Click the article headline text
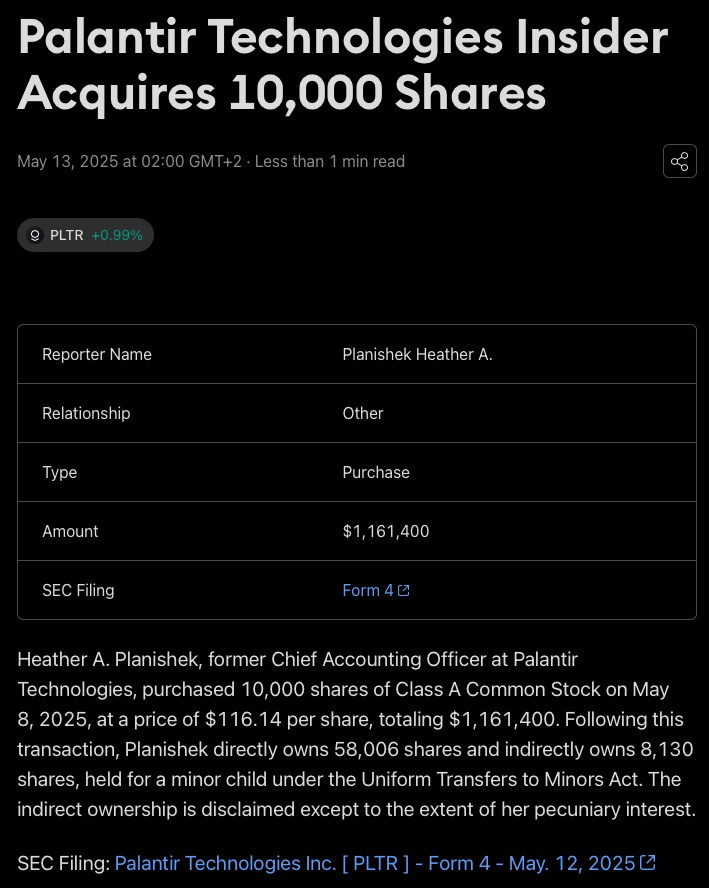The width and height of the screenshot is (709, 888). (343, 65)
